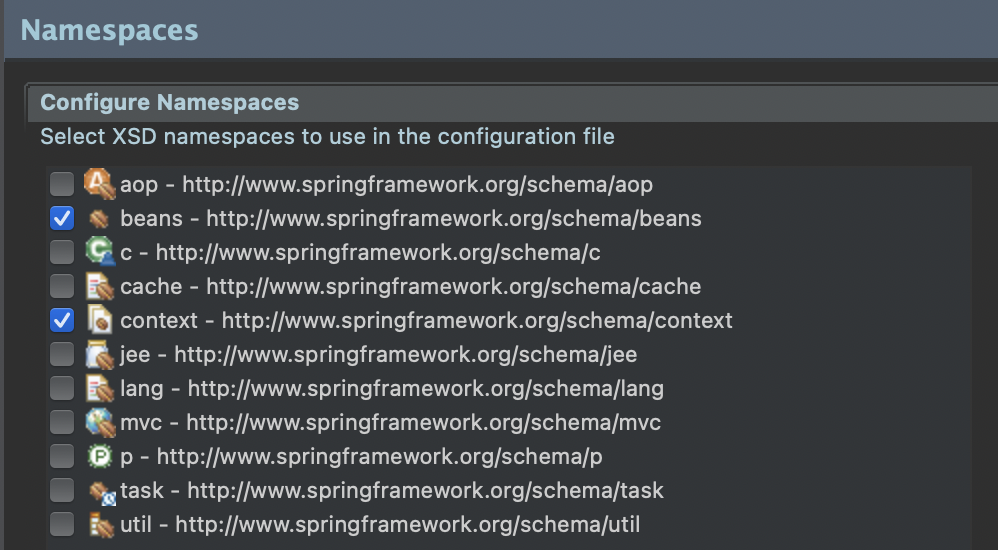Click the lang namespace icon
The height and width of the screenshot is (550, 998).
pos(100,388)
